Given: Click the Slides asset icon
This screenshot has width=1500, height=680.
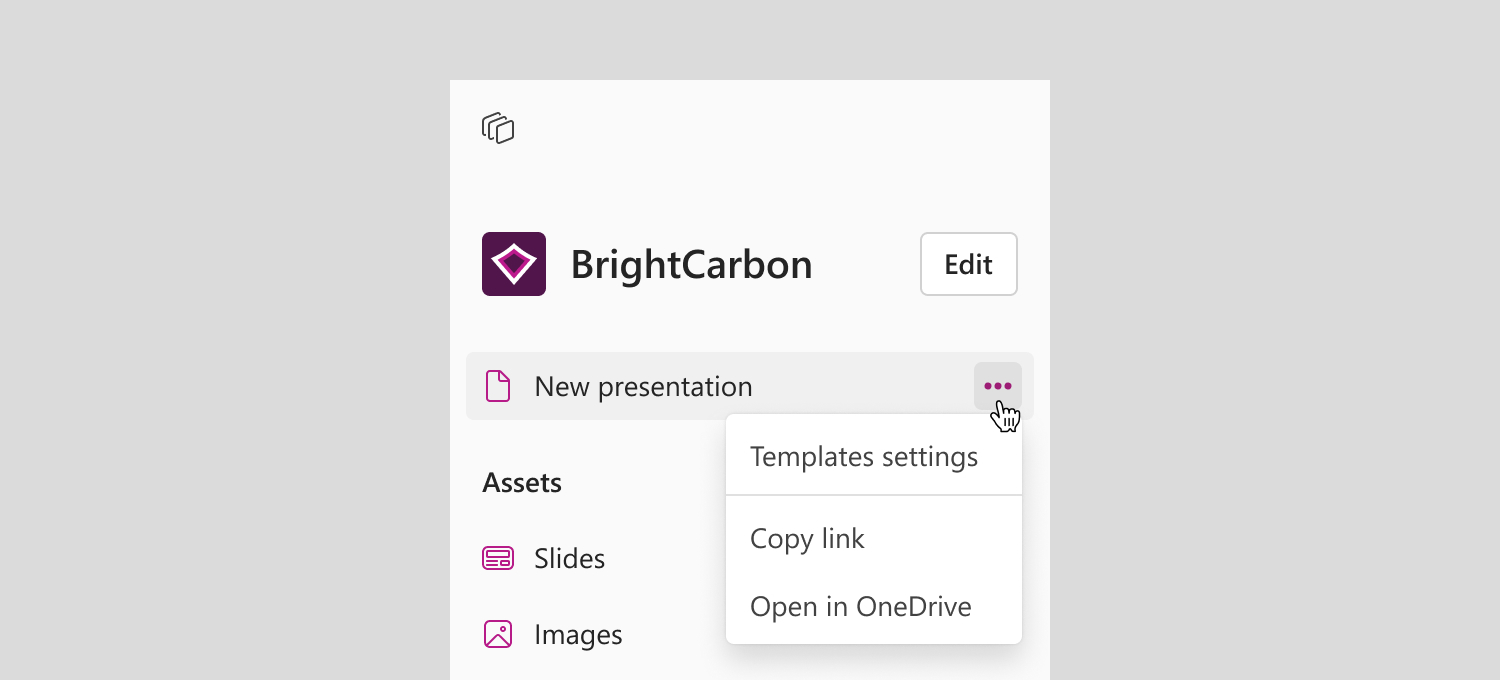Looking at the screenshot, I should tap(498, 558).
